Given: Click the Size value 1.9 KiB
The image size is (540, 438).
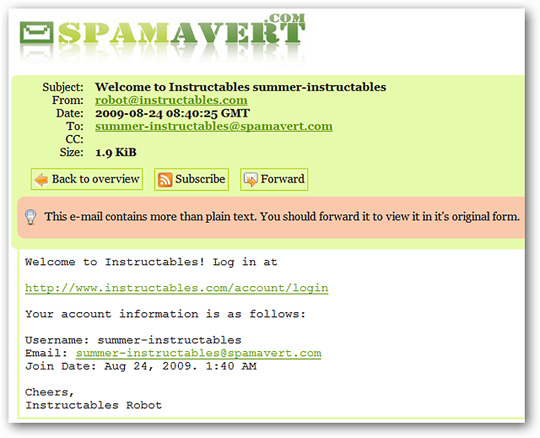Looking at the screenshot, I should coord(116,152).
